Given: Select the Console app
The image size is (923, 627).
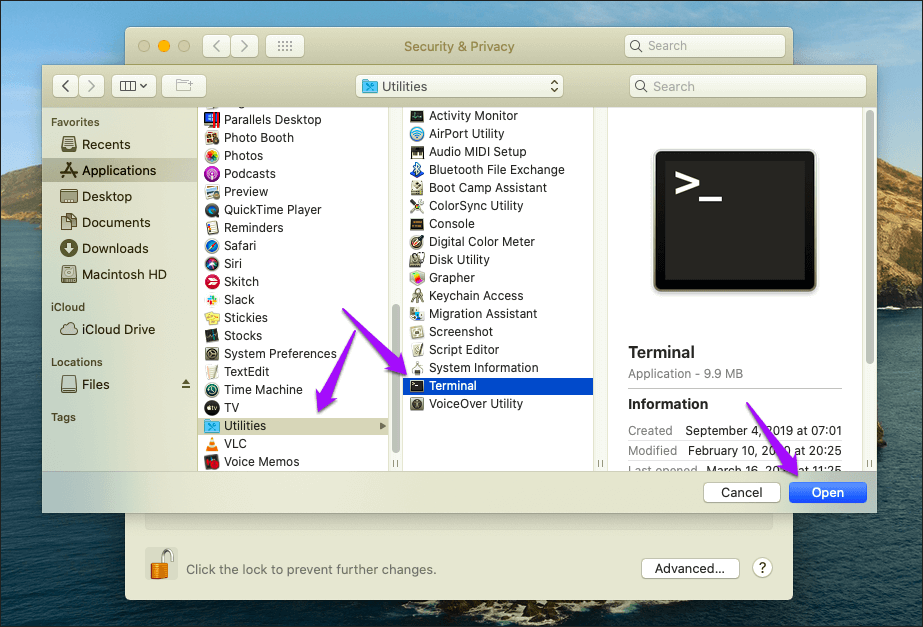Looking at the screenshot, I should [x=497, y=224].
